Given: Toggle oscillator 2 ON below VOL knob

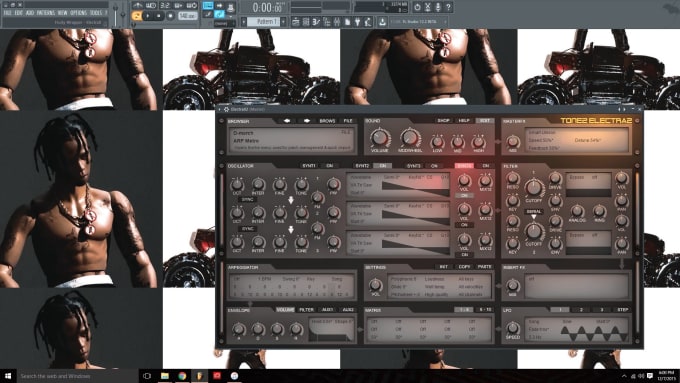Looking at the screenshot, I should tap(464, 225).
